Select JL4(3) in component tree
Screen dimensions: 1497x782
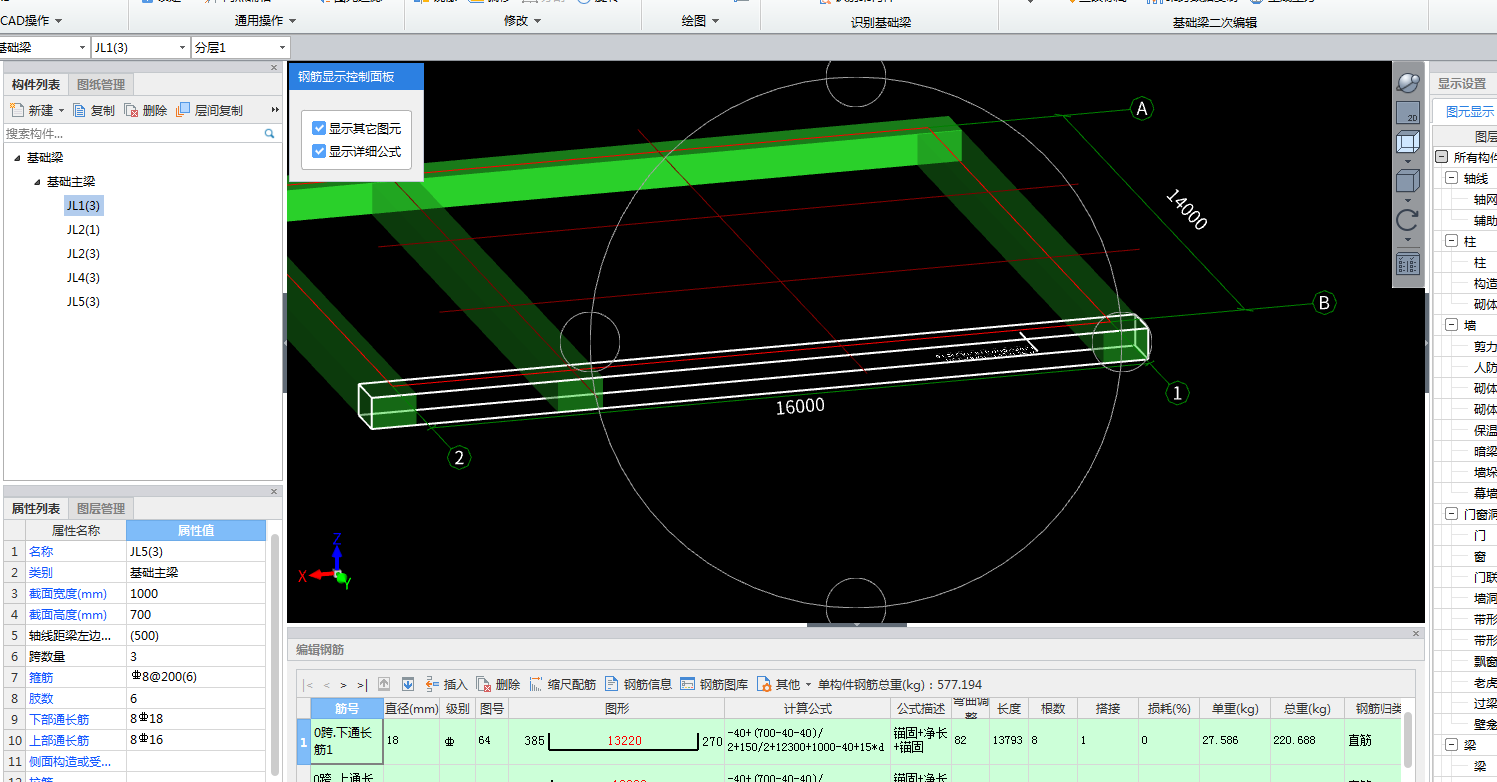[x=83, y=277]
